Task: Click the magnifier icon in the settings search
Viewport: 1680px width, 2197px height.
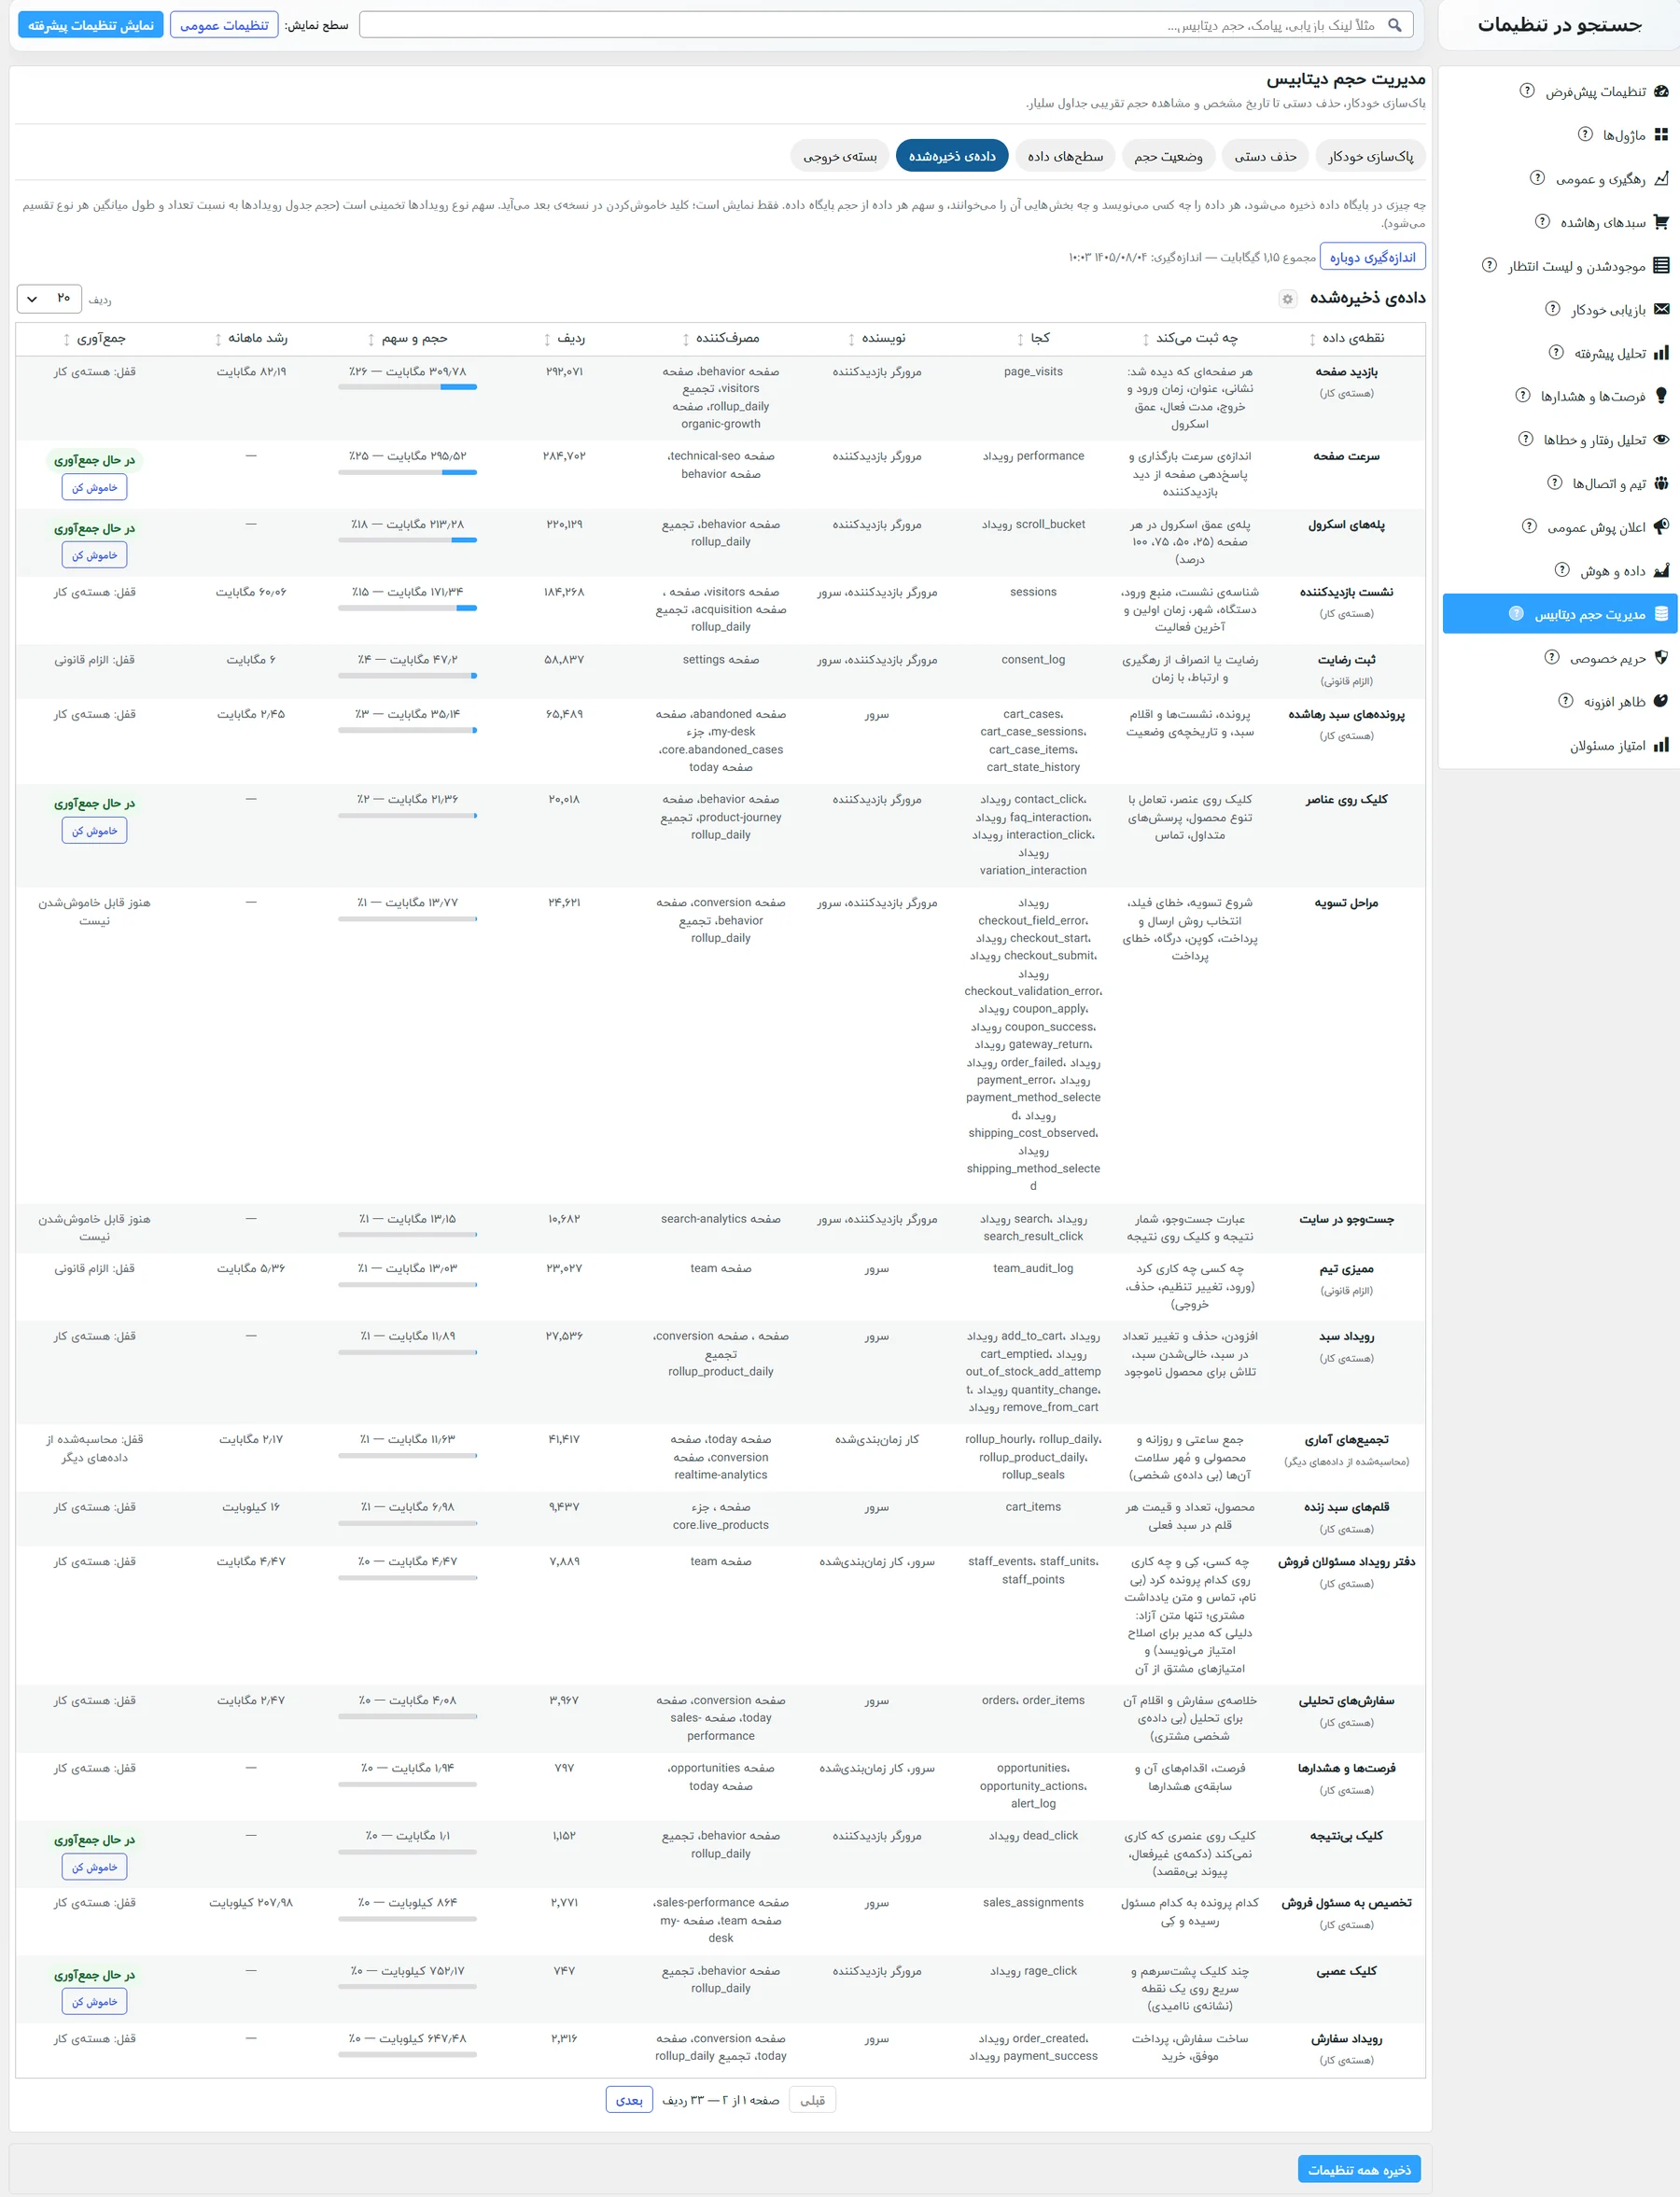Action: [1394, 25]
